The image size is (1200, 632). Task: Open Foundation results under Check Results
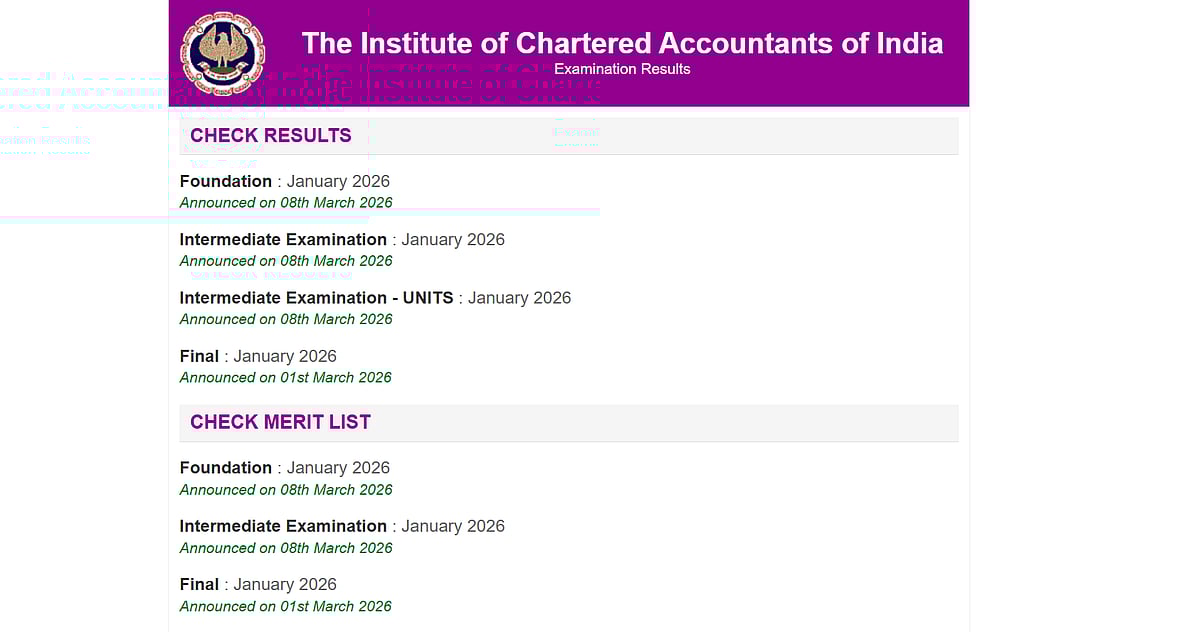(226, 181)
